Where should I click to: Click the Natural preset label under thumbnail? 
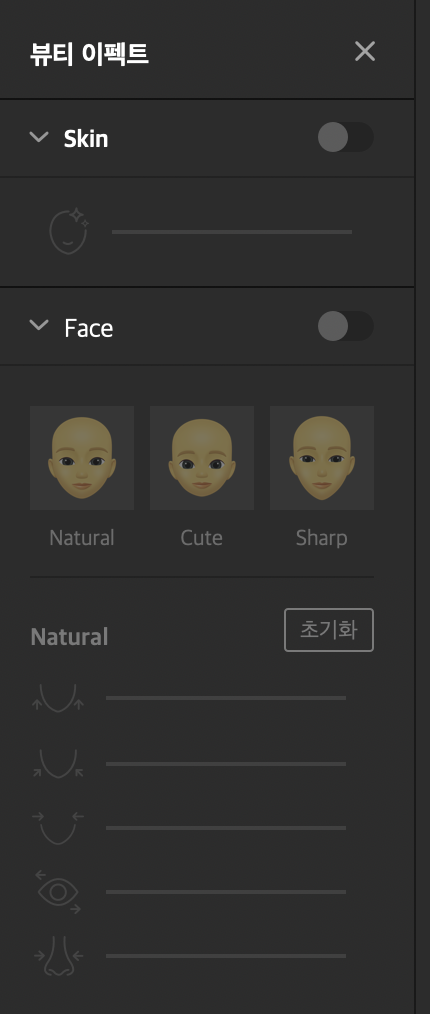click(82, 538)
